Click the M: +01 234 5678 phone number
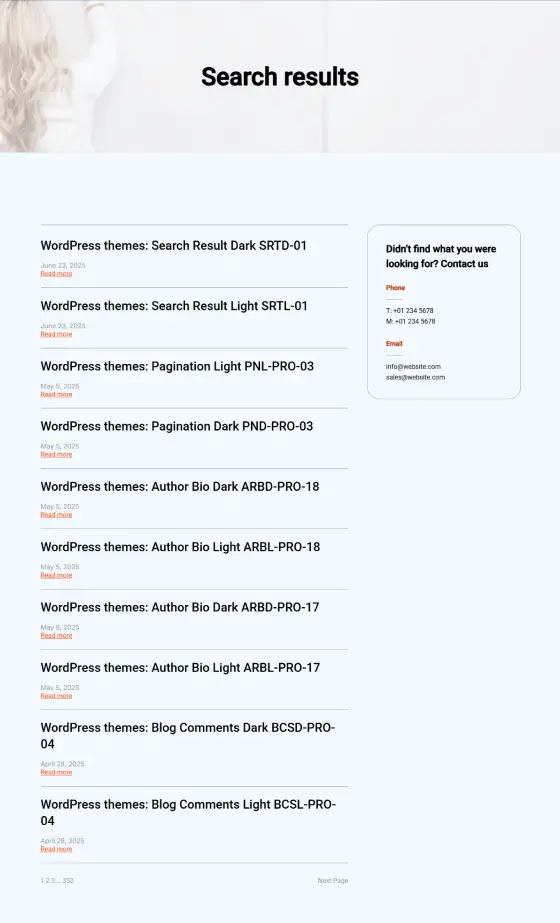 point(410,321)
